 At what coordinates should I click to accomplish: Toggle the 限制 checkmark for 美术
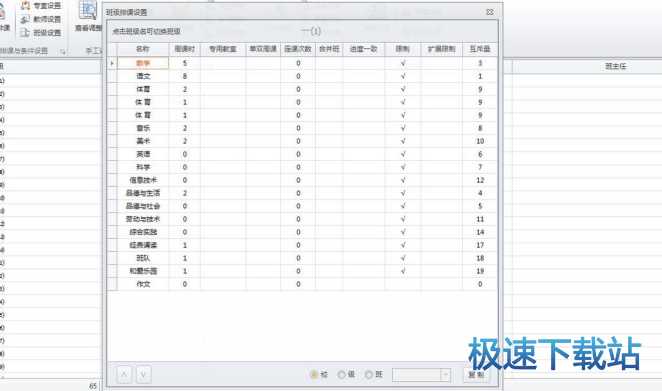(403, 141)
